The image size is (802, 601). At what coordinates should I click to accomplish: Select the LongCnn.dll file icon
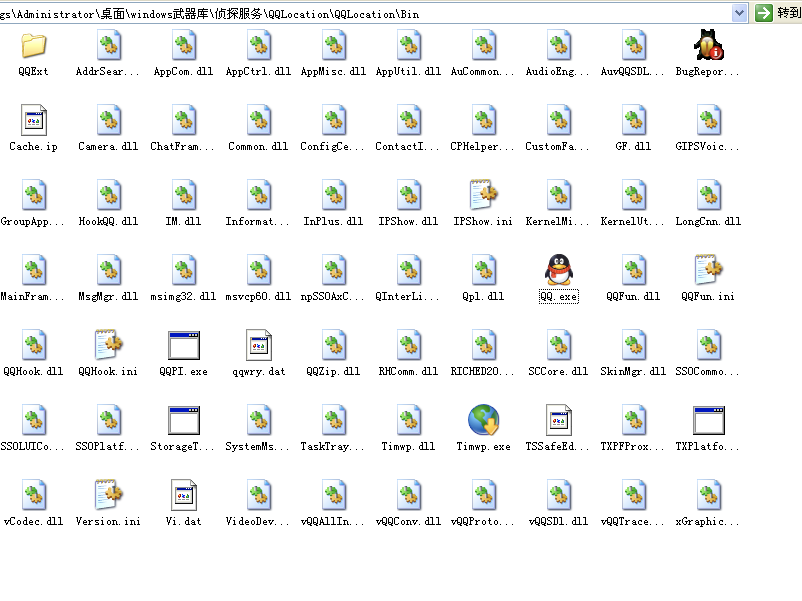click(x=708, y=195)
